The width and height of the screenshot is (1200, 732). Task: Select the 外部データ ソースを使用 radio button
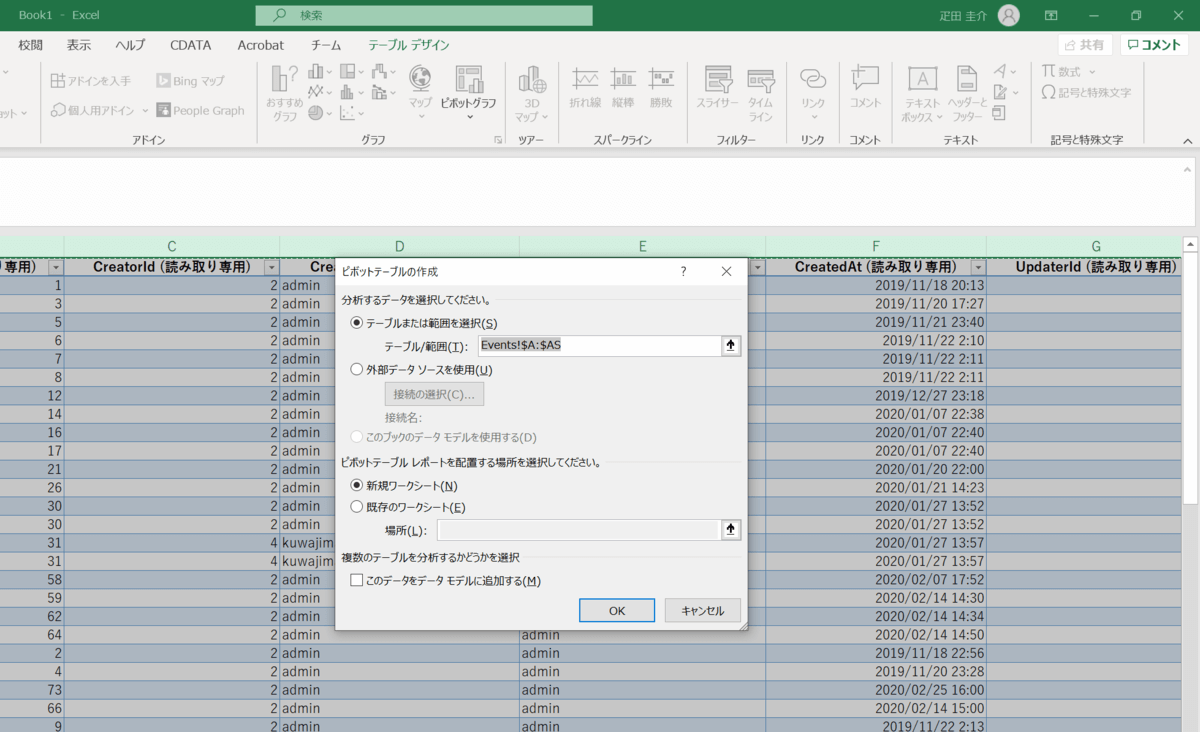pyautogui.click(x=357, y=369)
